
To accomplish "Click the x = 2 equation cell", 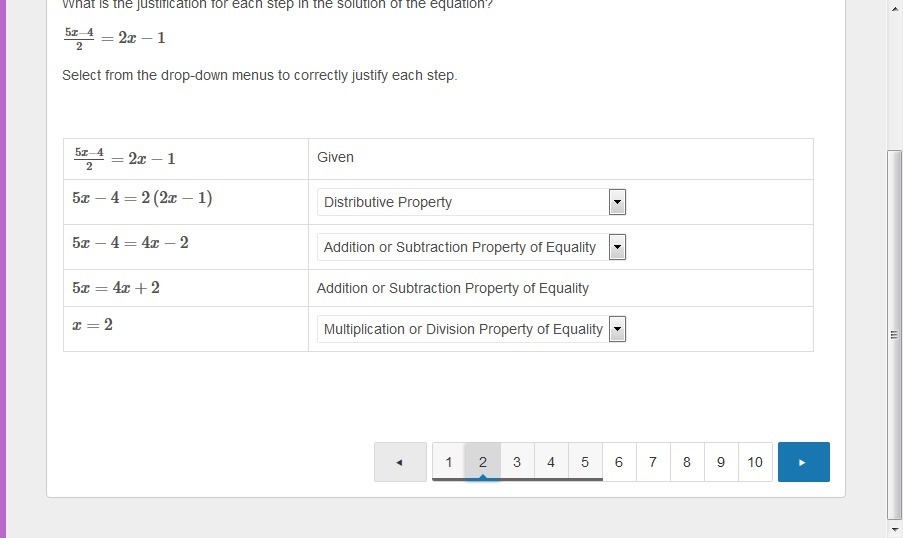I will point(185,326).
